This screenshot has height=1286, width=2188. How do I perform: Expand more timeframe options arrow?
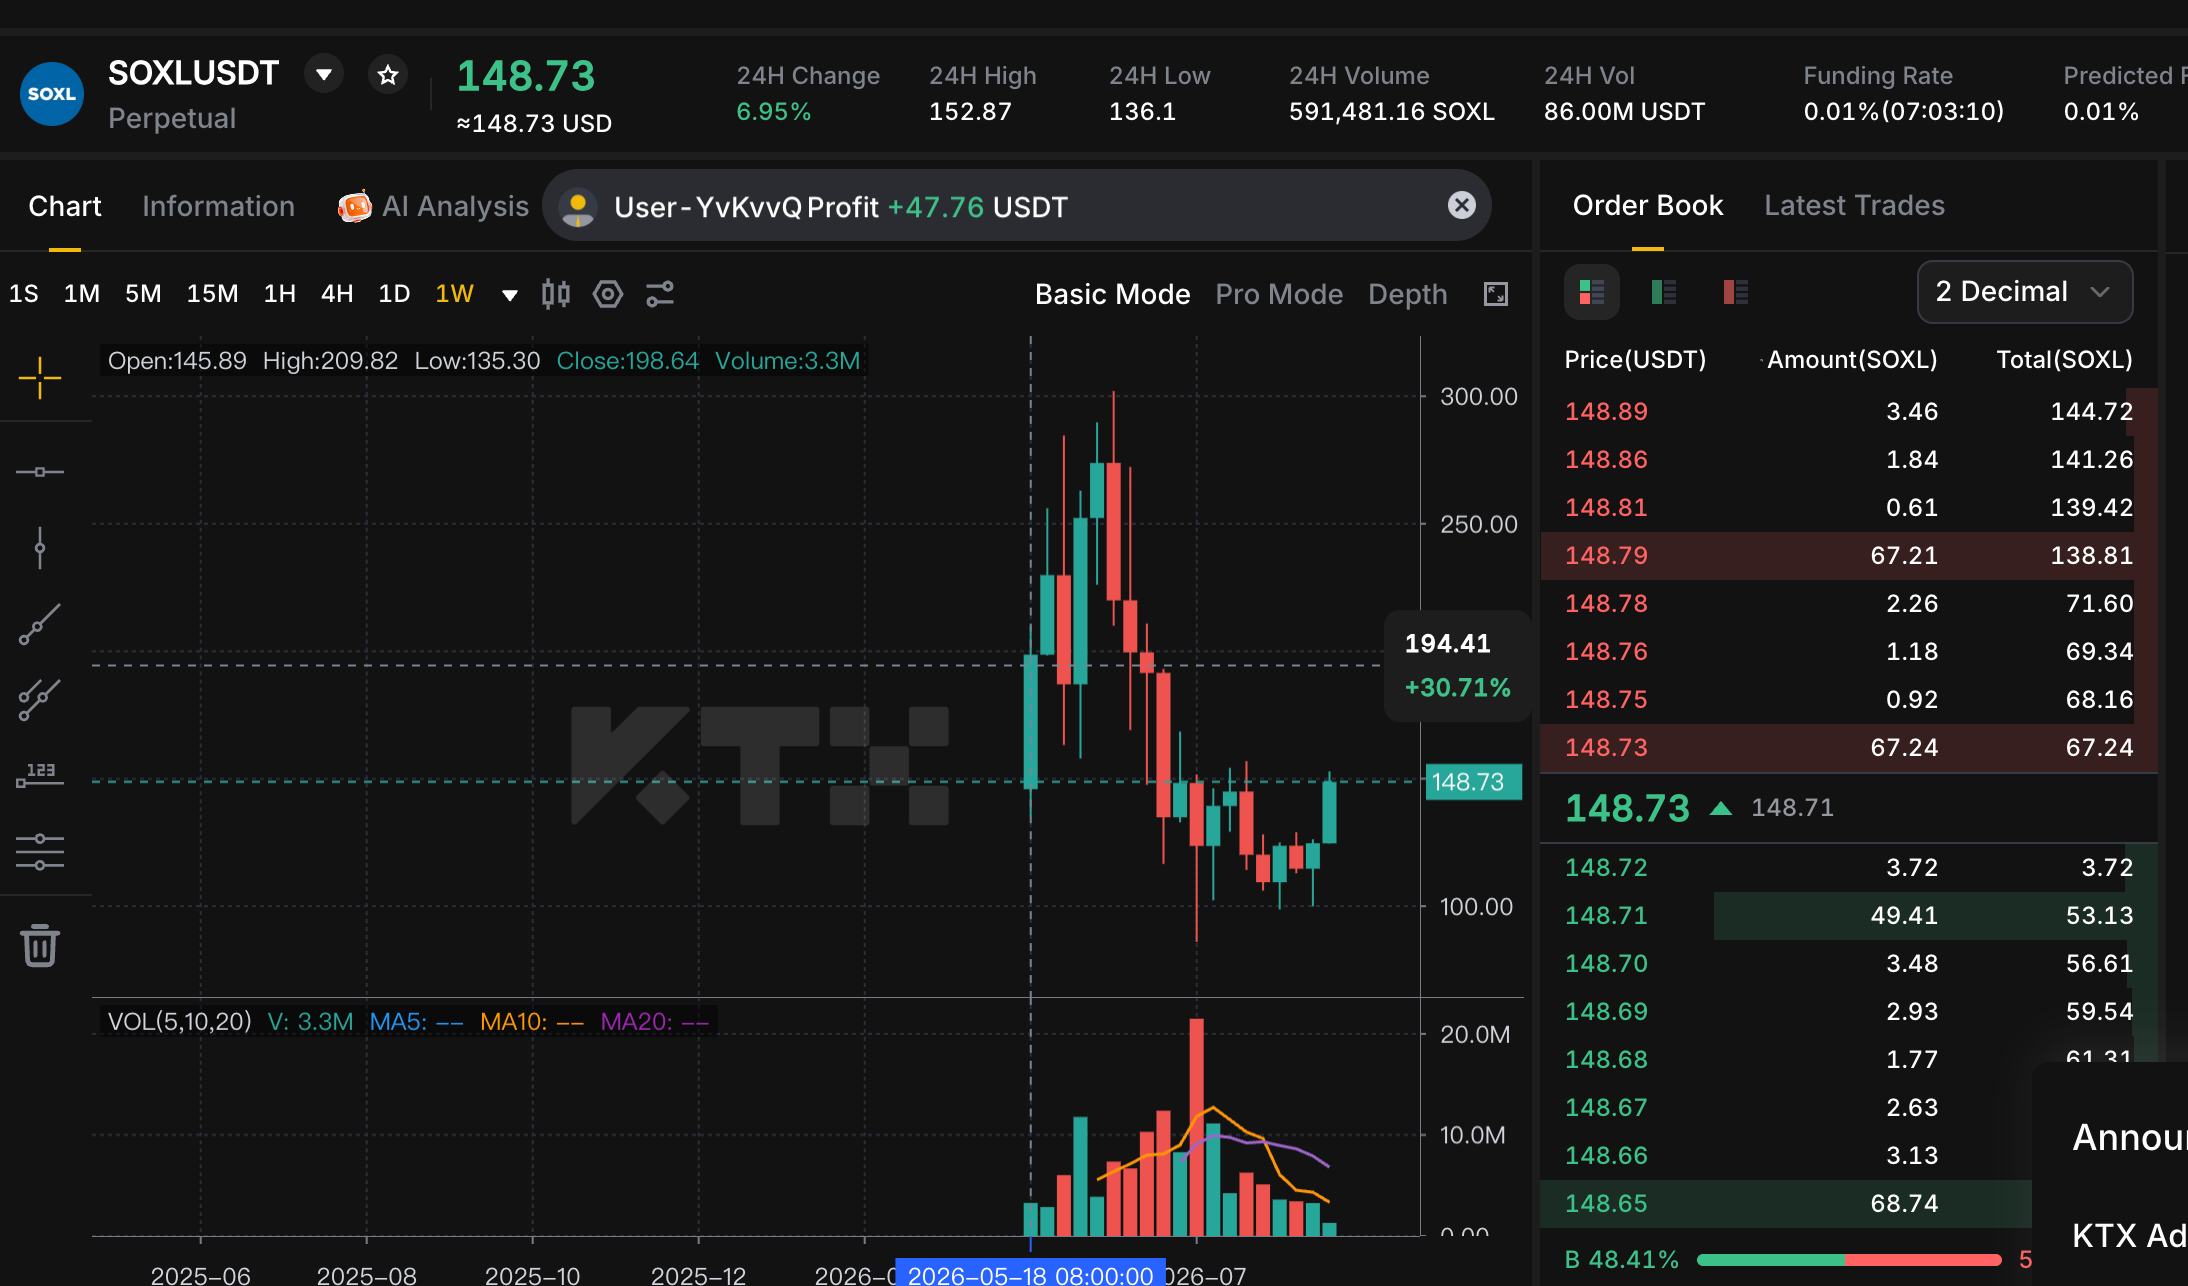pyautogui.click(x=510, y=294)
